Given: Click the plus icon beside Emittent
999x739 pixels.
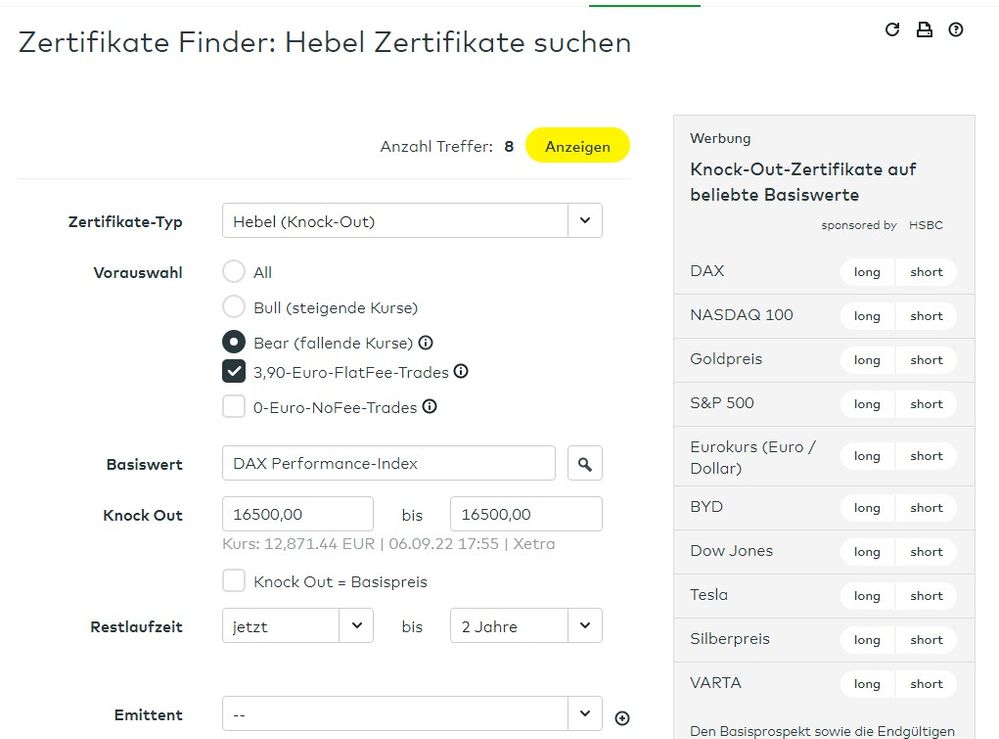Looking at the screenshot, I should click(x=622, y=718).
